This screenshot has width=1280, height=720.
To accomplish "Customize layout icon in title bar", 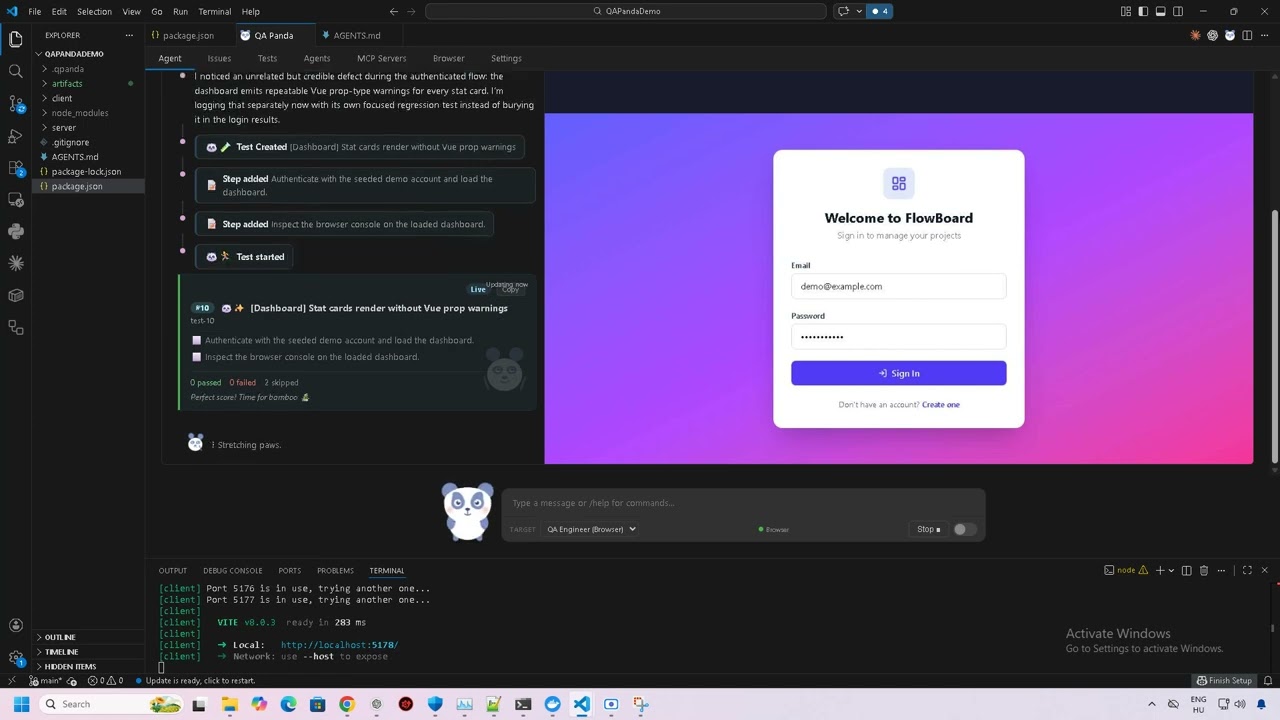I will coord(1126,11).
